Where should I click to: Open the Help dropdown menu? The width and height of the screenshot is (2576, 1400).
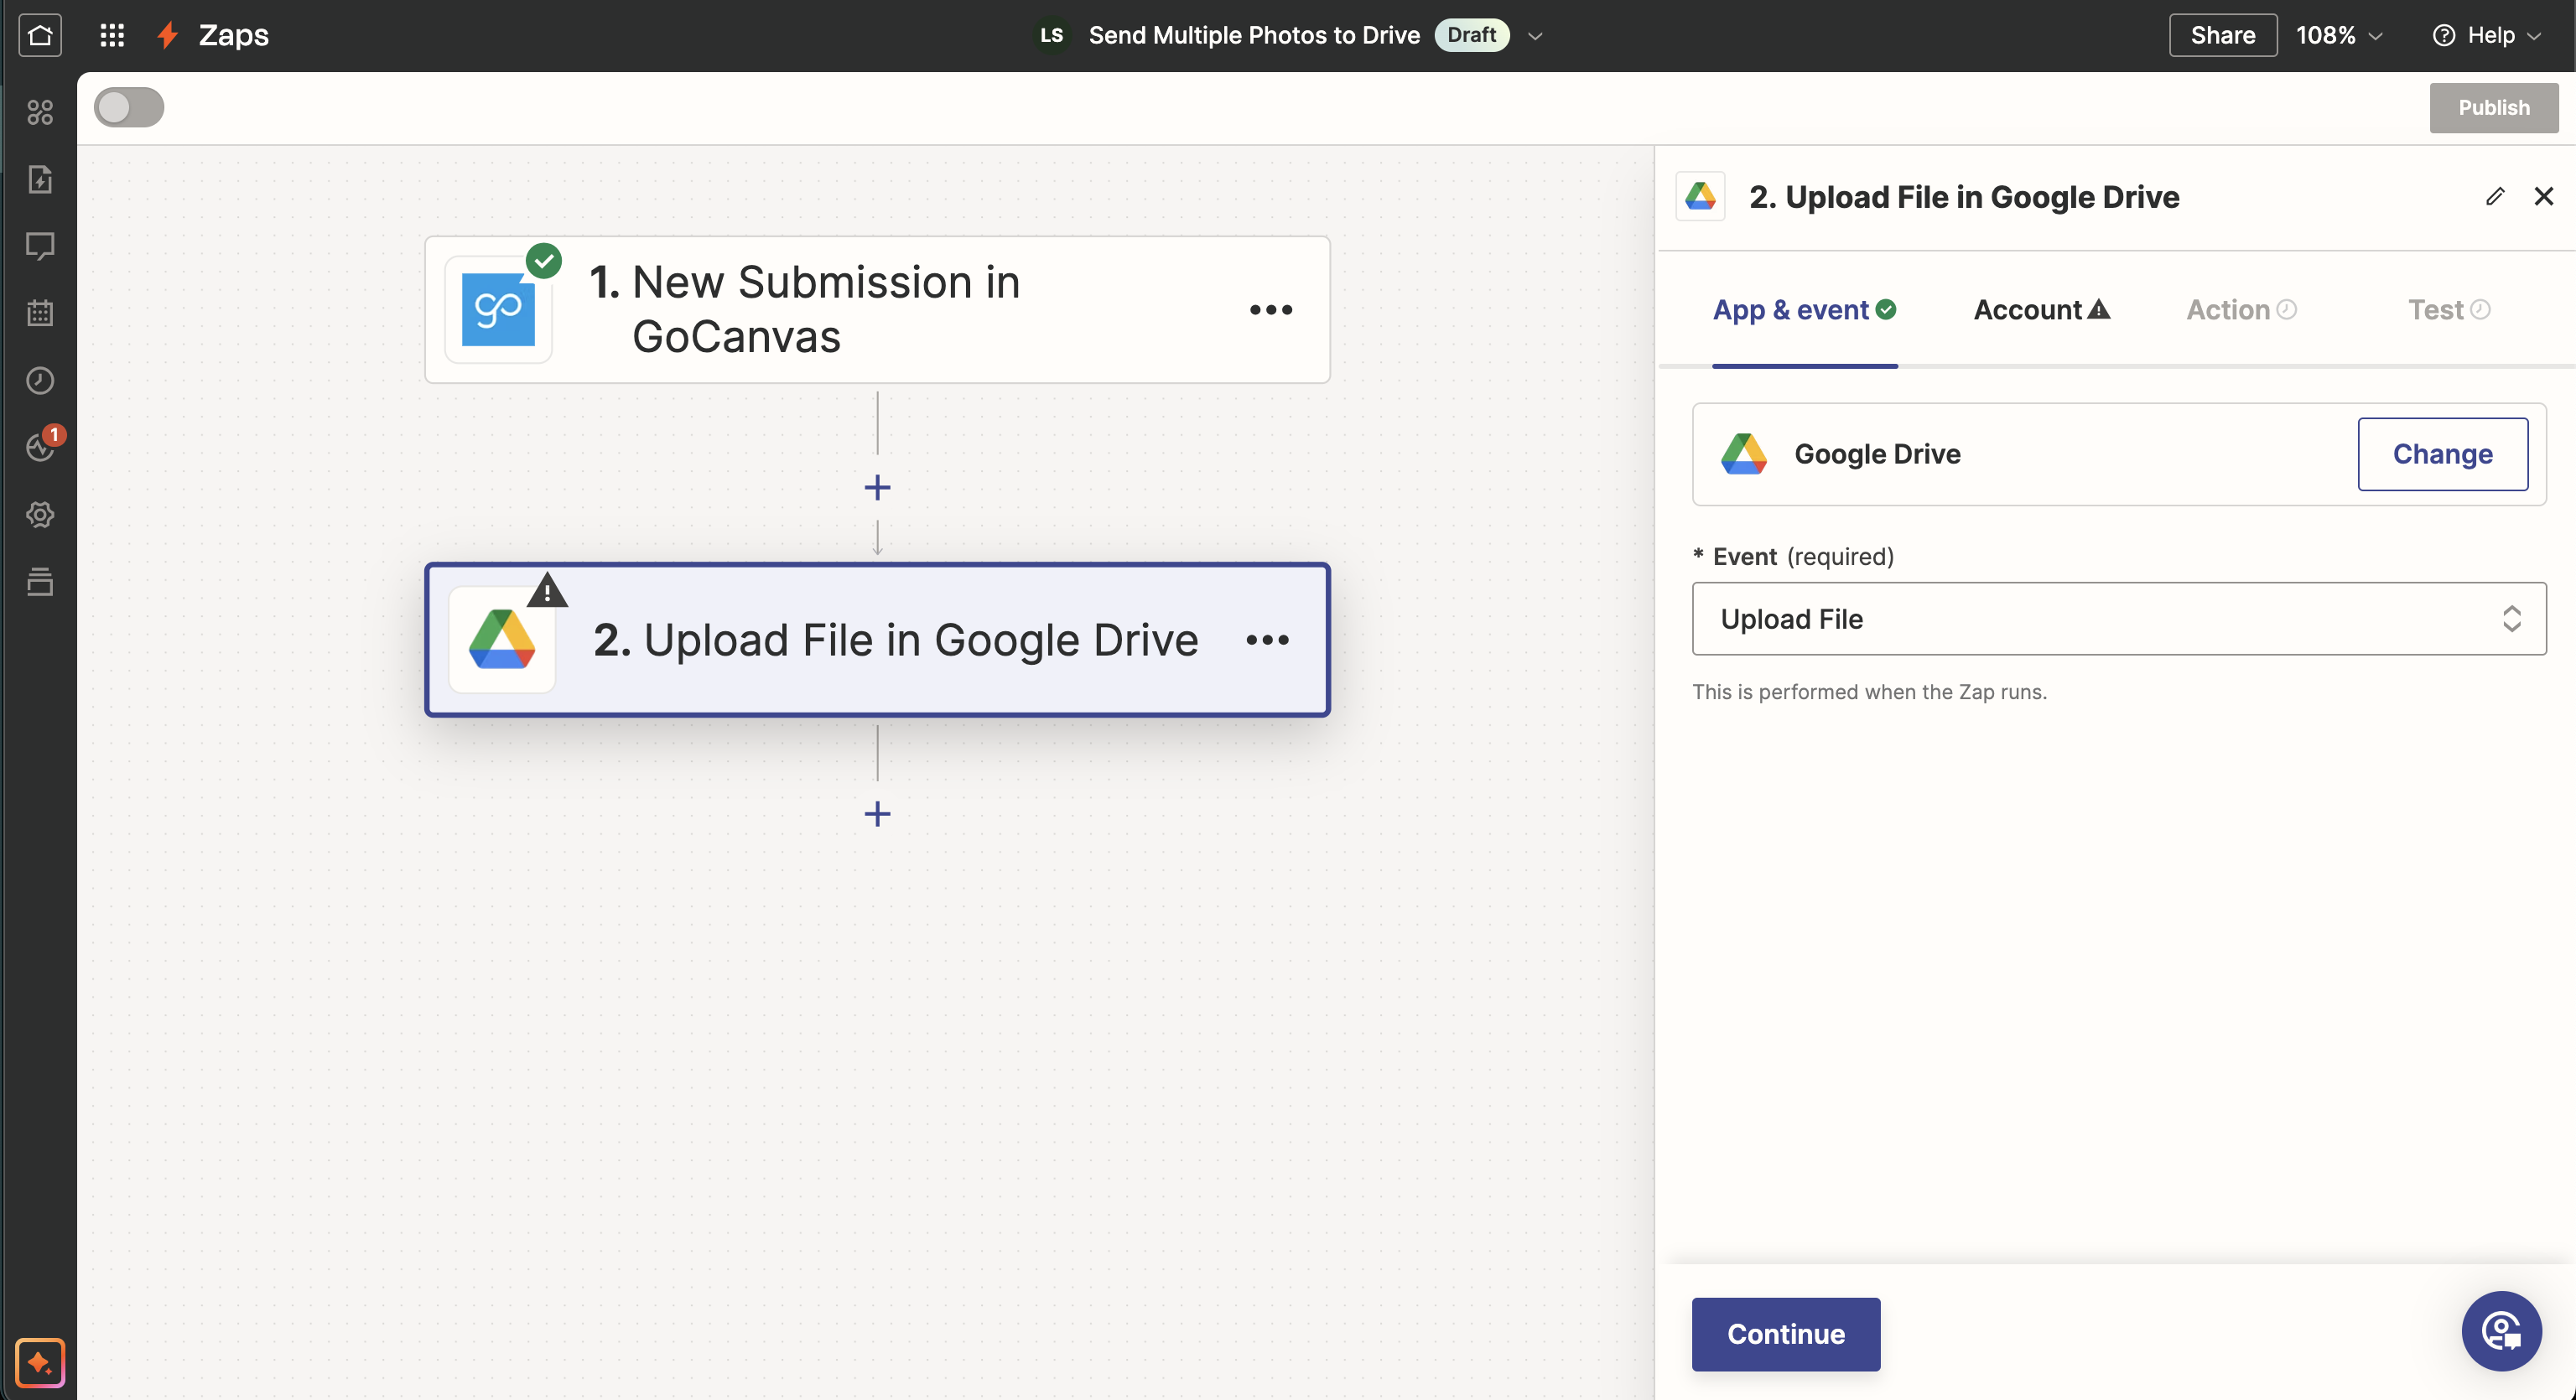coord(2486,35)
